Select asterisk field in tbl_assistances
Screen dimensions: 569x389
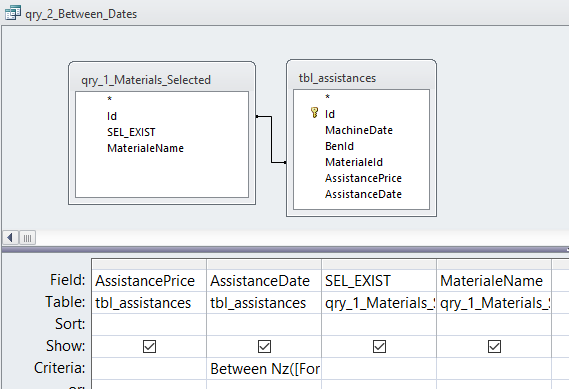point(327,97)
